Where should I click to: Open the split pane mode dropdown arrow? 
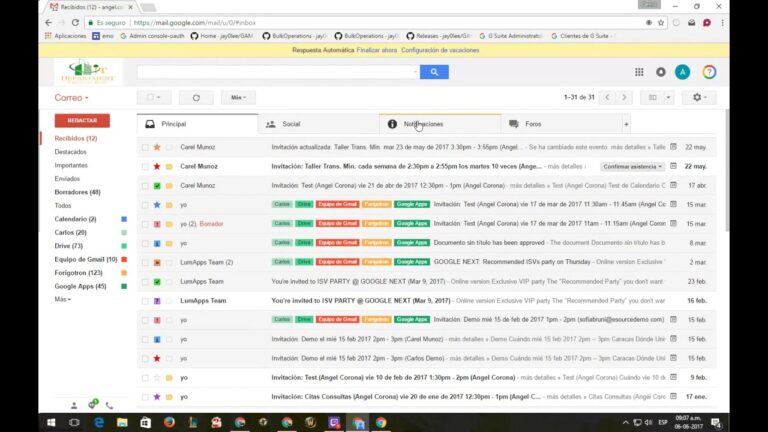tap(668, 97)
